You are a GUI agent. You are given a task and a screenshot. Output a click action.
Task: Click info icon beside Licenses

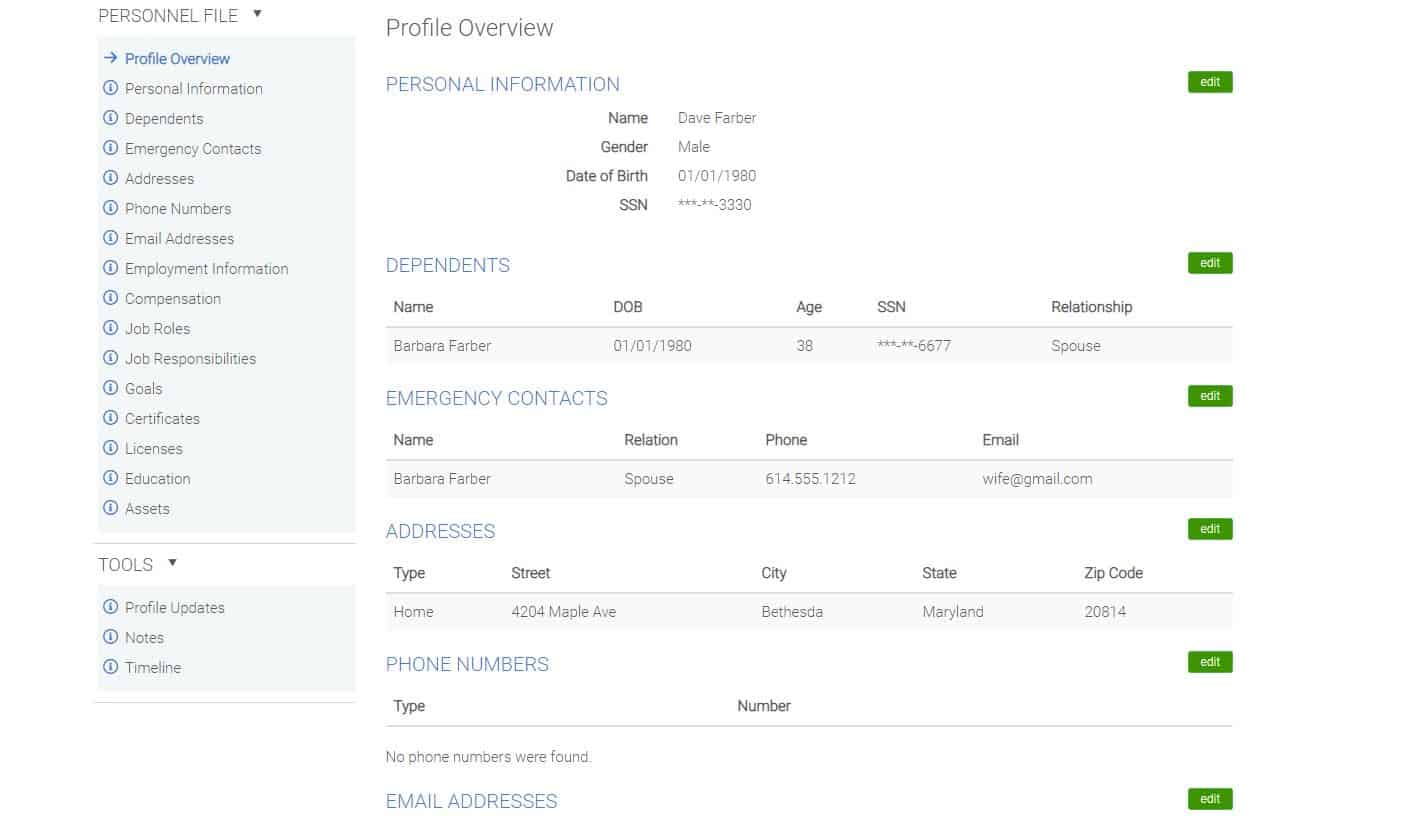click(111, 448)
